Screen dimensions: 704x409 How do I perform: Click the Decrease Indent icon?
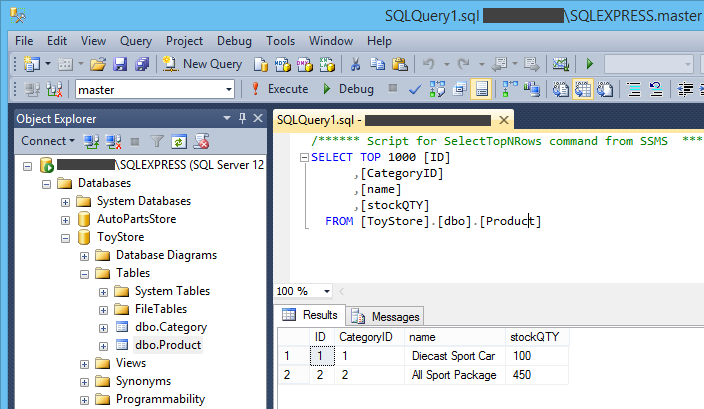click(x=685, y=89)
